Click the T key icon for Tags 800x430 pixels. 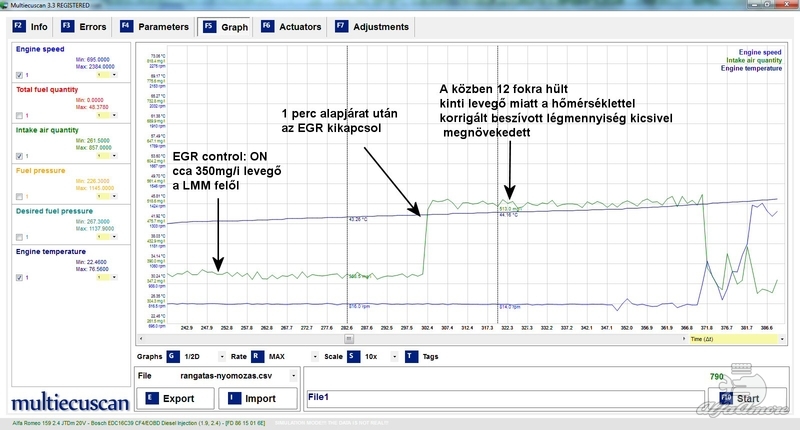coord(411,356)
